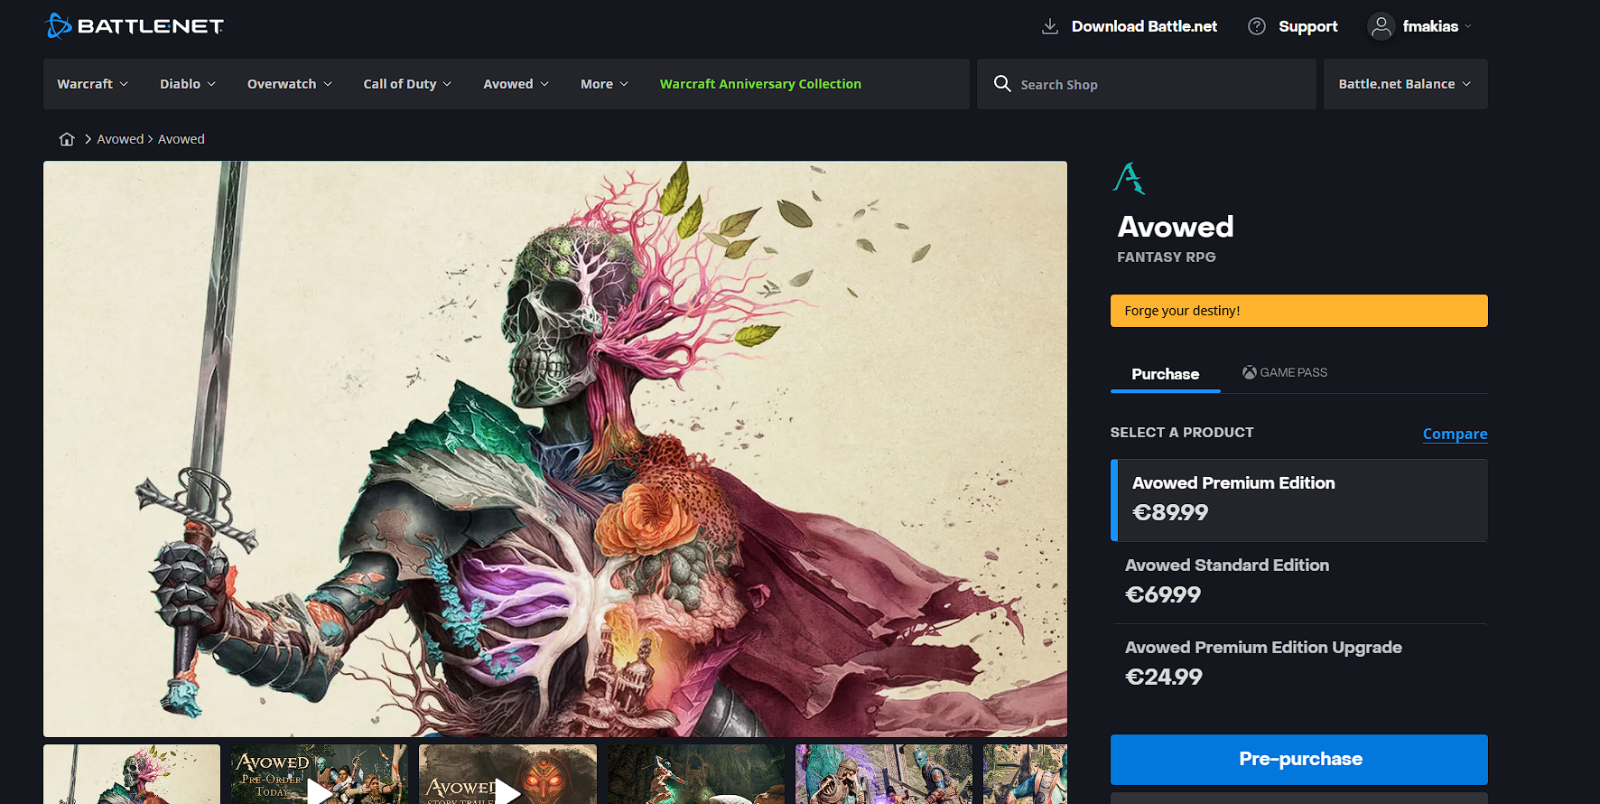Go to home via breadcrumb house icon
Screen dimensions: 1600x804
pyautogui.click(x=67, y=139)
